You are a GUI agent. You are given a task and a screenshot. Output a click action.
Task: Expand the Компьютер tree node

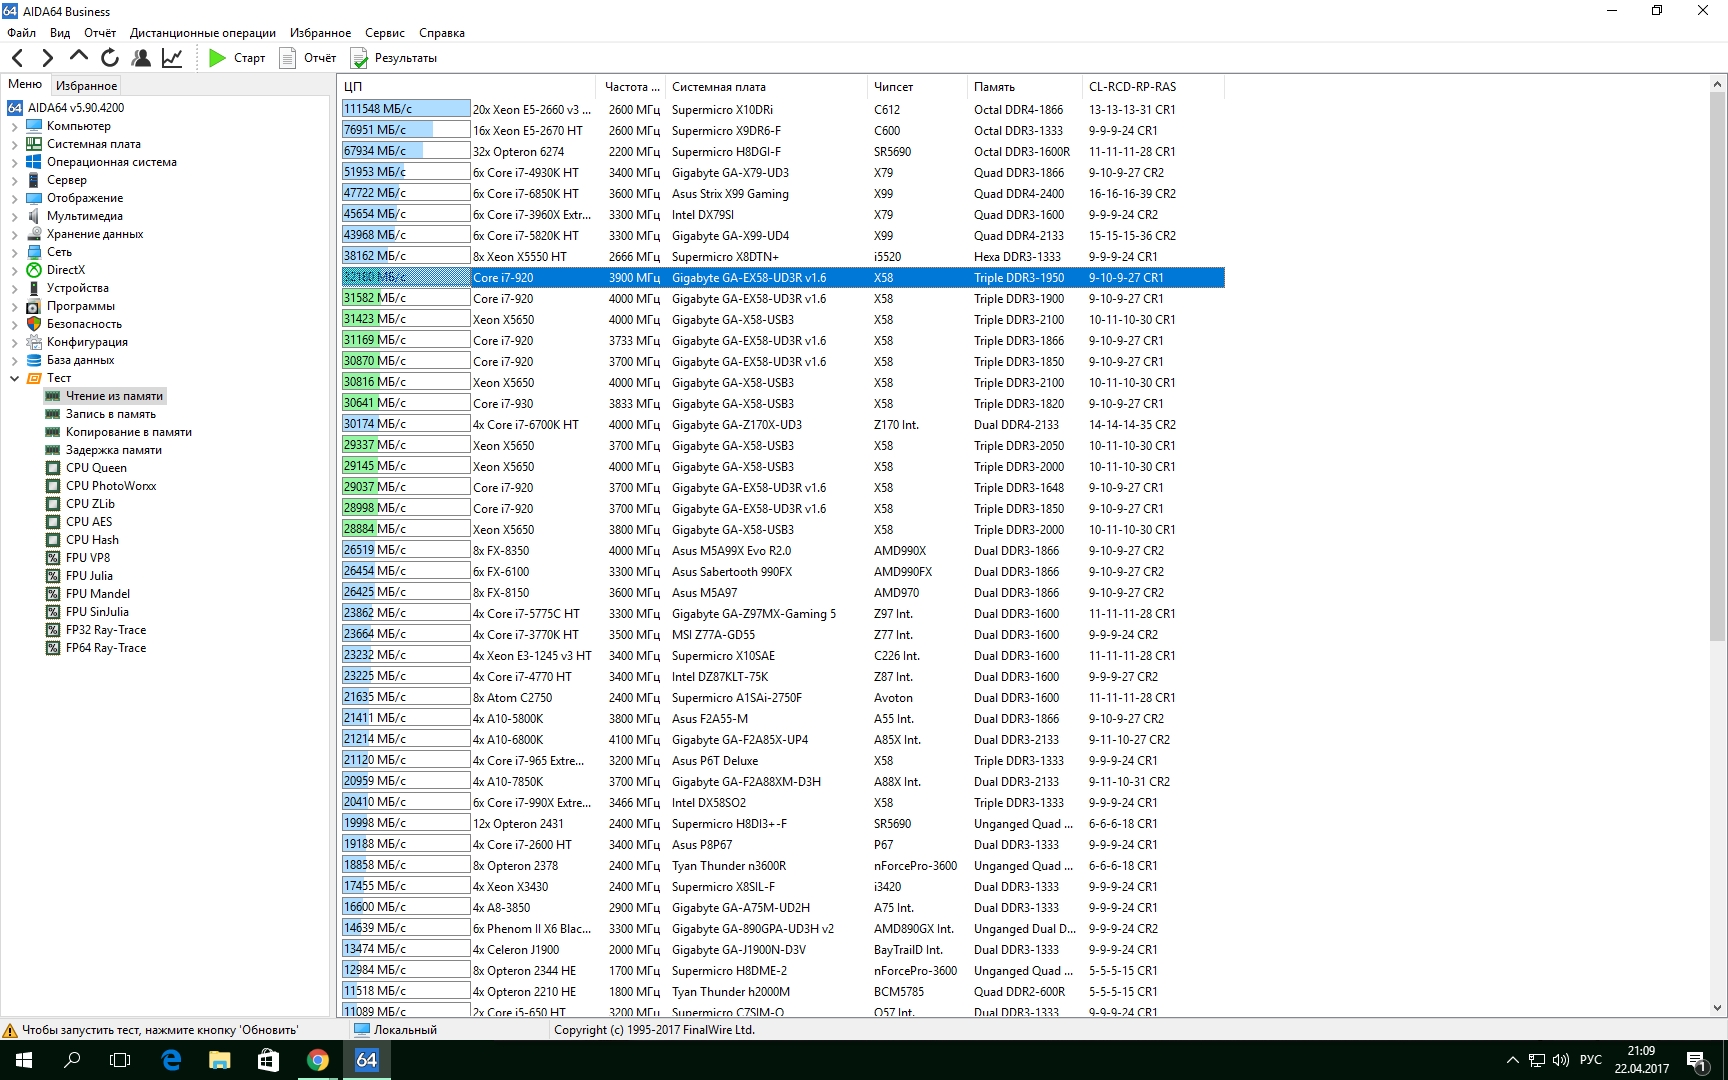tap(14, 126)
